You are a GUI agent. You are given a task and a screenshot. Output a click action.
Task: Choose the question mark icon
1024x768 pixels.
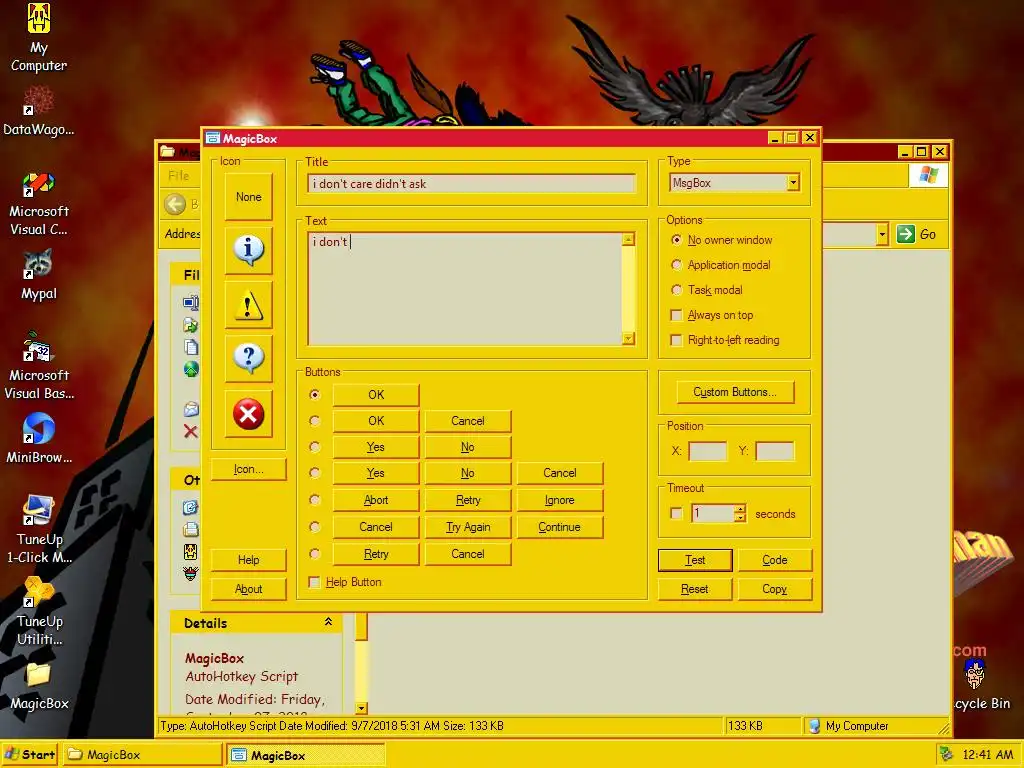[x=248, y=359]
